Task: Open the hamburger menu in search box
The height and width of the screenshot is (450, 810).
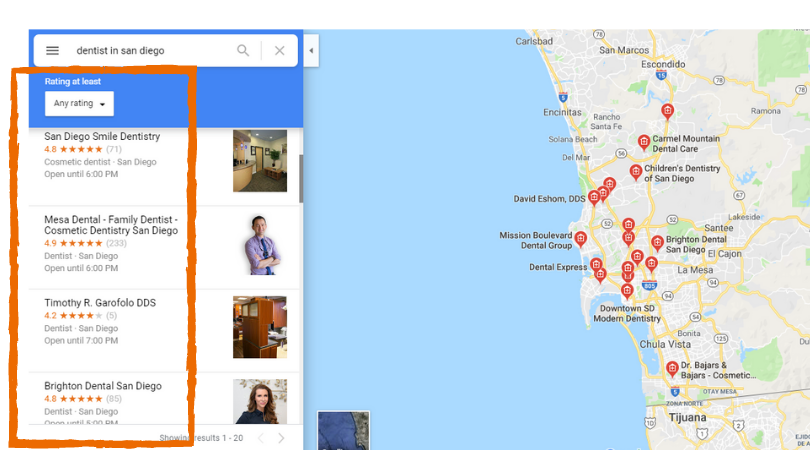Action: (52, 51)
